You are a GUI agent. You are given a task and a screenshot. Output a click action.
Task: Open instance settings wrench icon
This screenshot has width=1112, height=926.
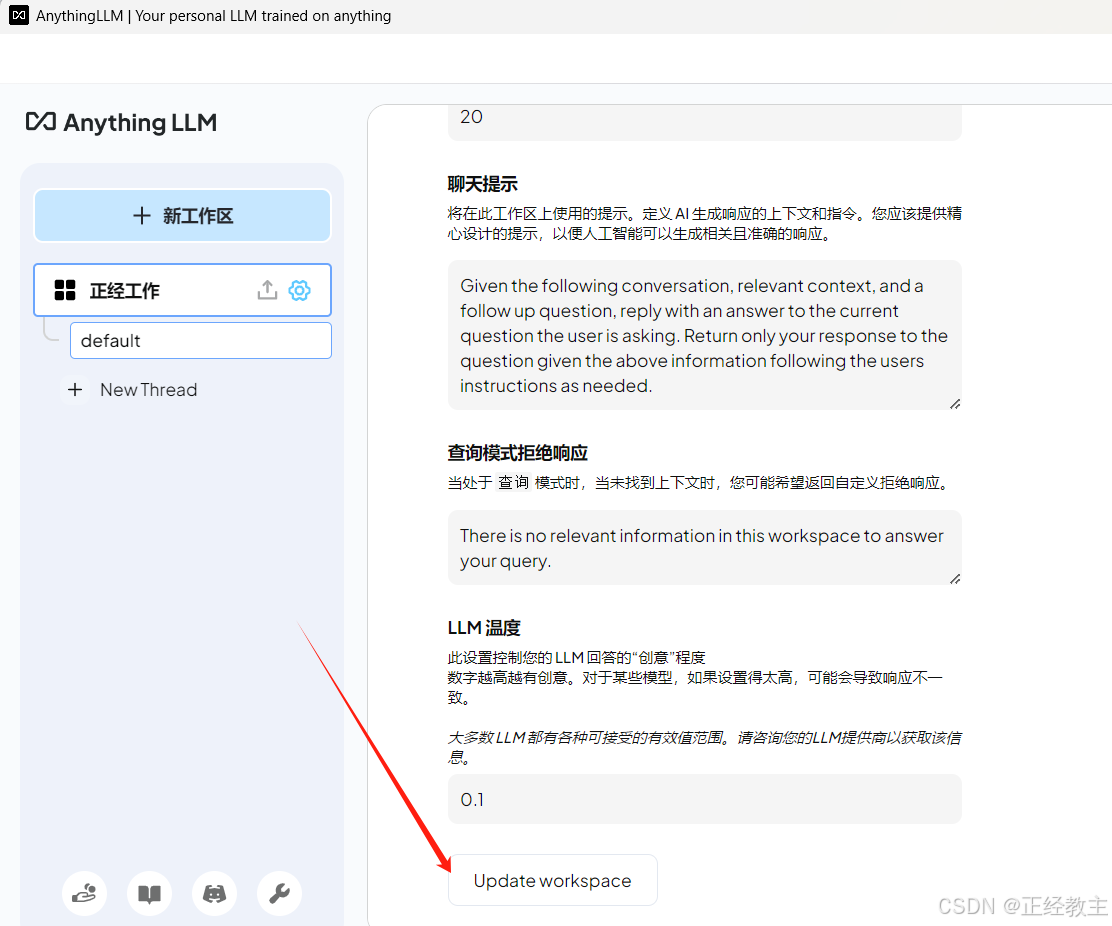click(279, 893)
